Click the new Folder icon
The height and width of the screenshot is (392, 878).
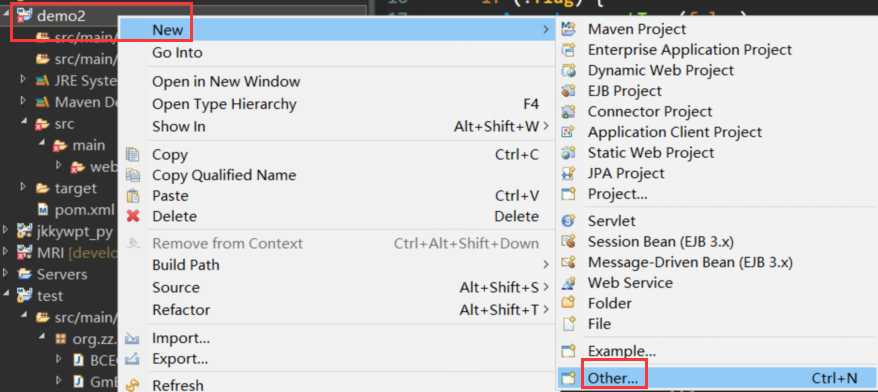click(568, 304)
